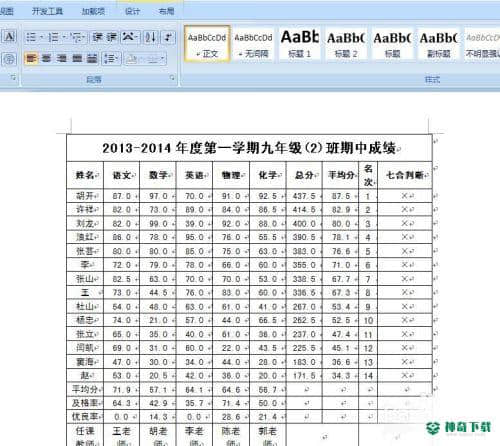500x446 pixels.
Task: Open the shading color dropdown arrow
Action: tap(162, 59)
